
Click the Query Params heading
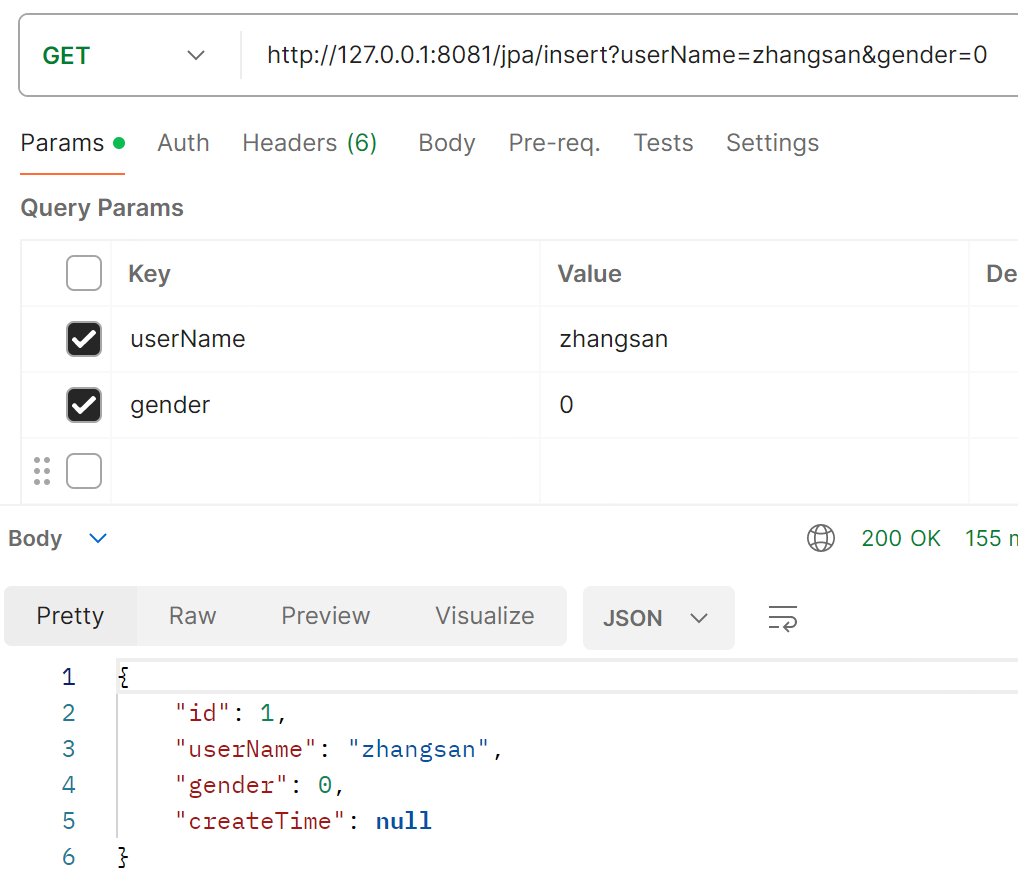[x=102, y=208]
